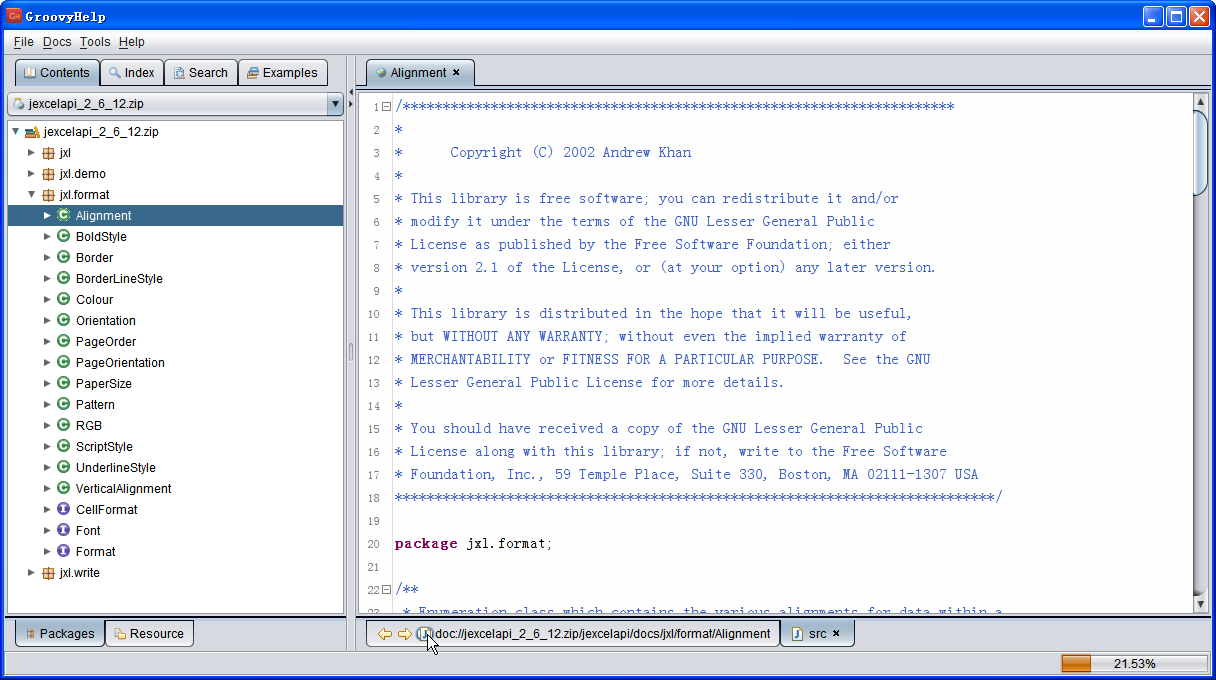Expand the BorderLineStyle class node
The image size is (1216, 680).
[47, 278]
